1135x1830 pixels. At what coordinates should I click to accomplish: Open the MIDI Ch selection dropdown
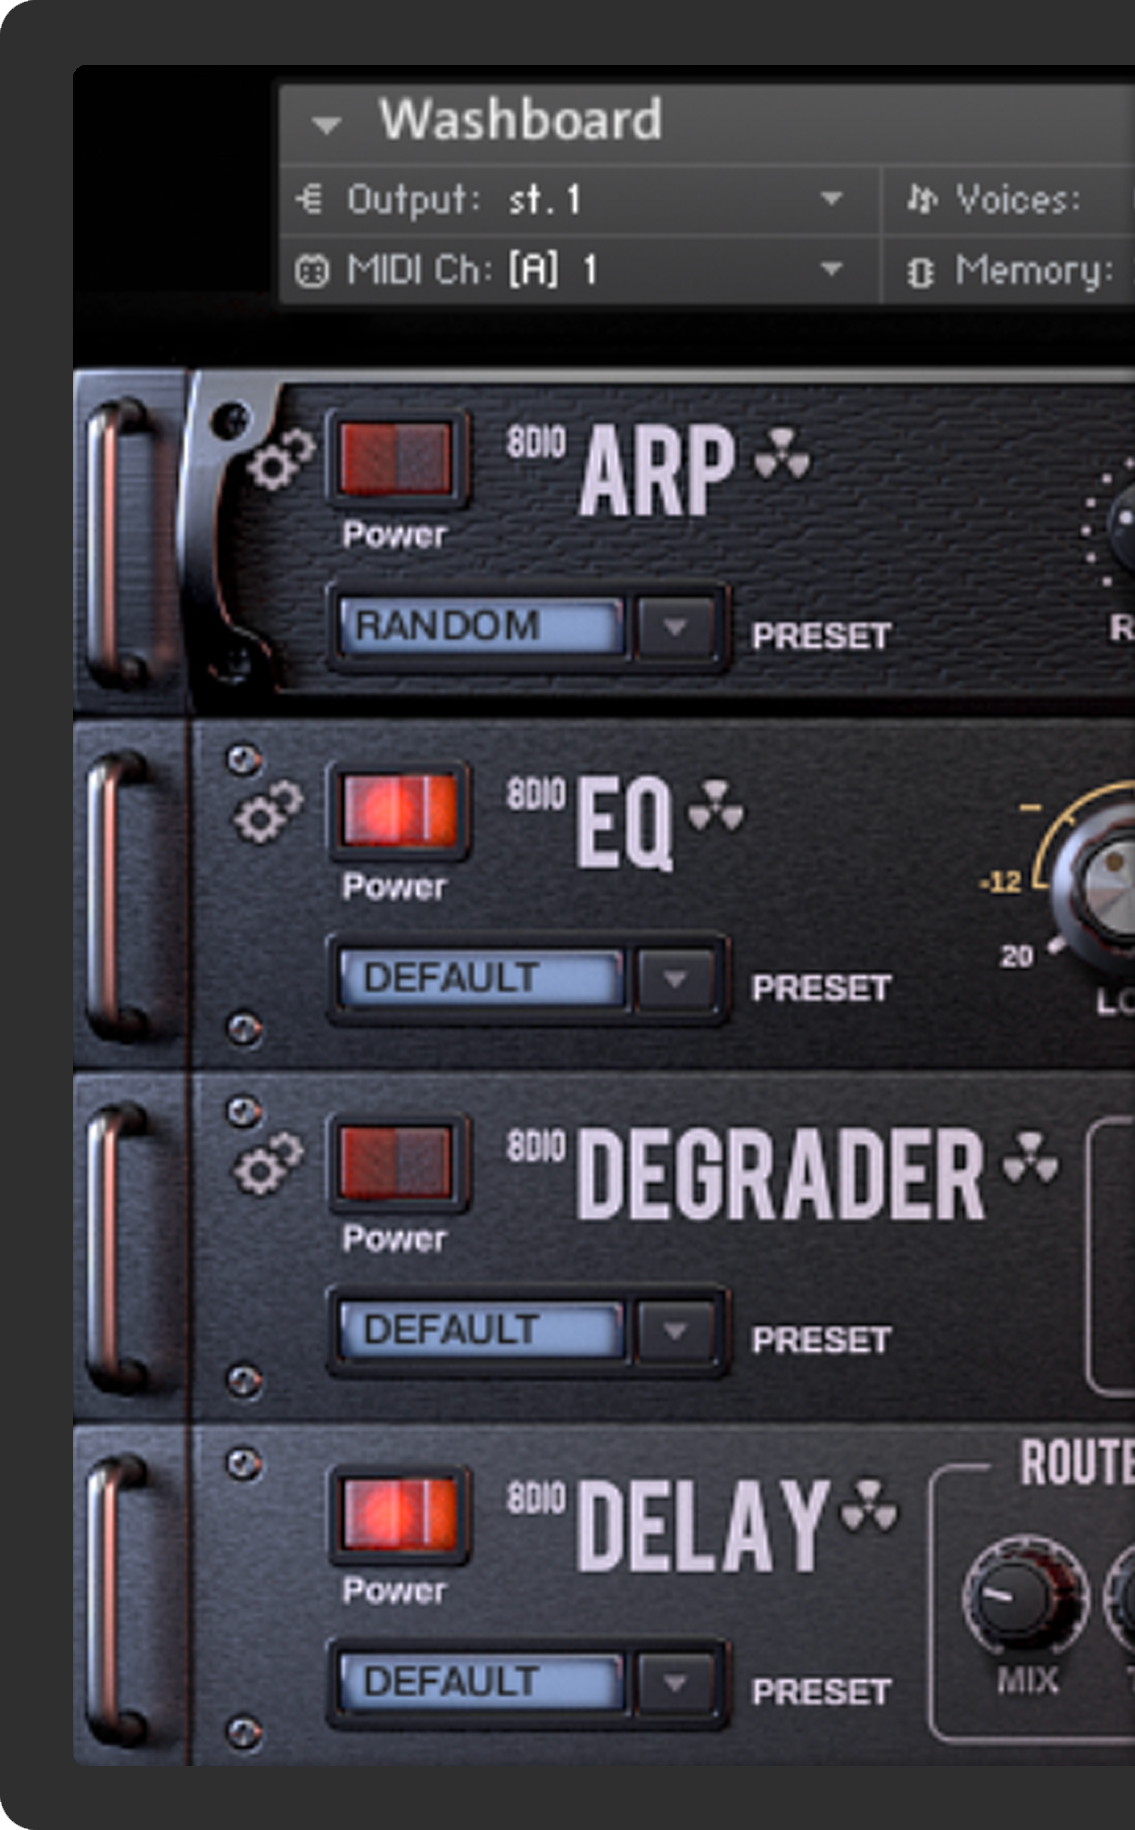click(830, 269)
